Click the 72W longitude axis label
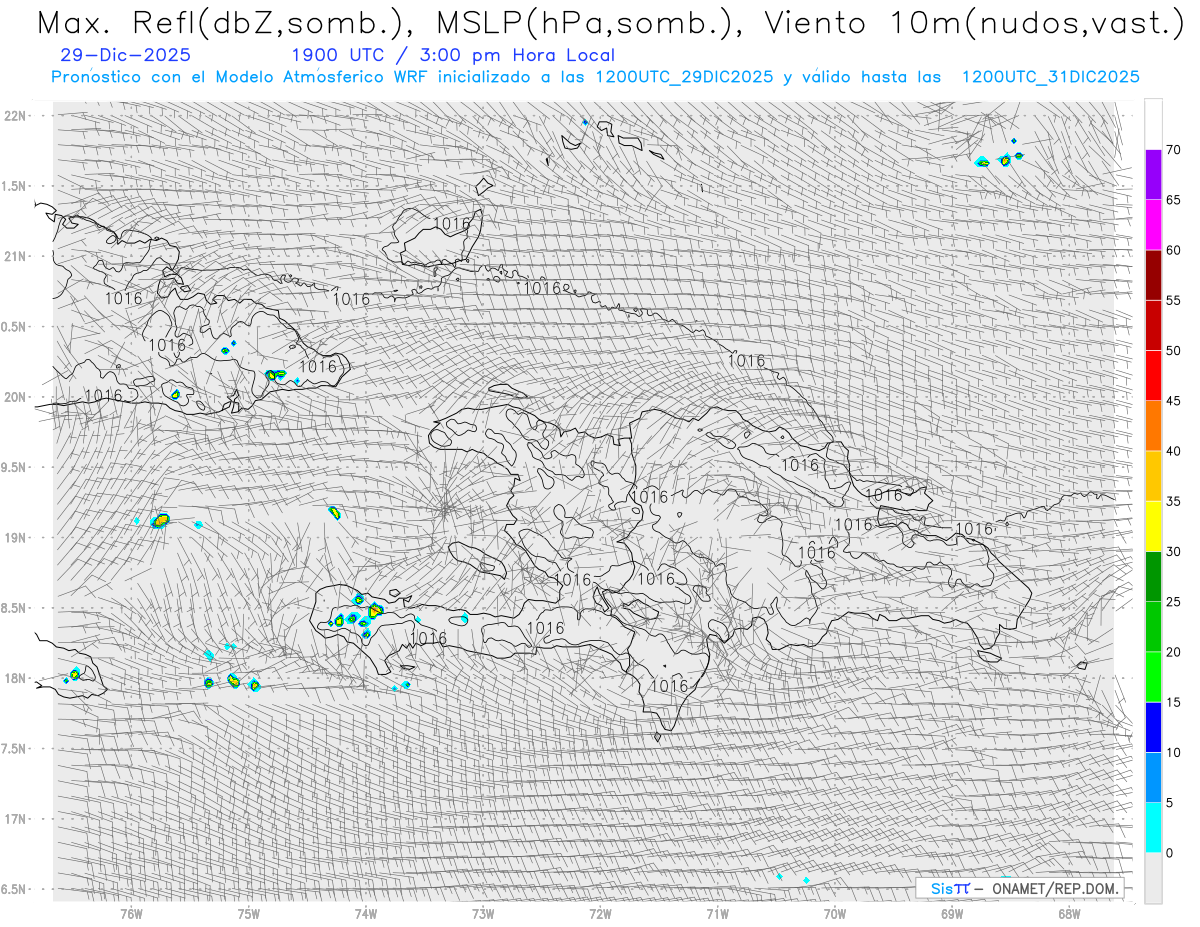The image size is (1200, 927). (600, 913)
